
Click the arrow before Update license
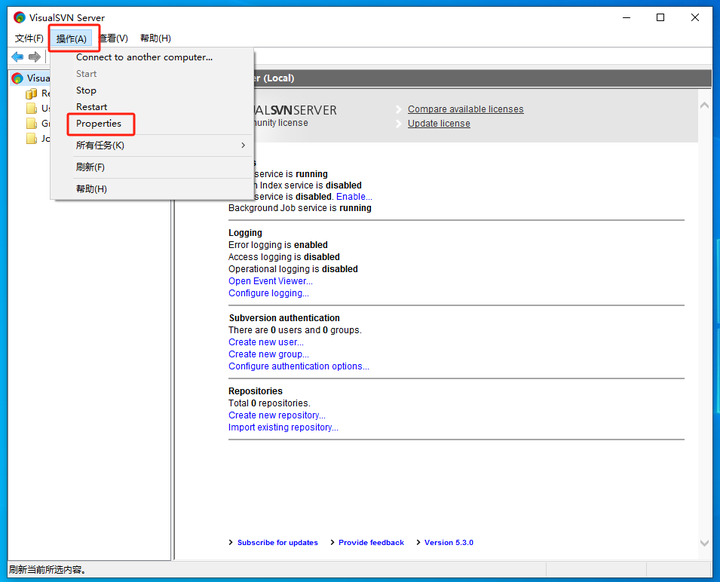(x=399, y=124)
